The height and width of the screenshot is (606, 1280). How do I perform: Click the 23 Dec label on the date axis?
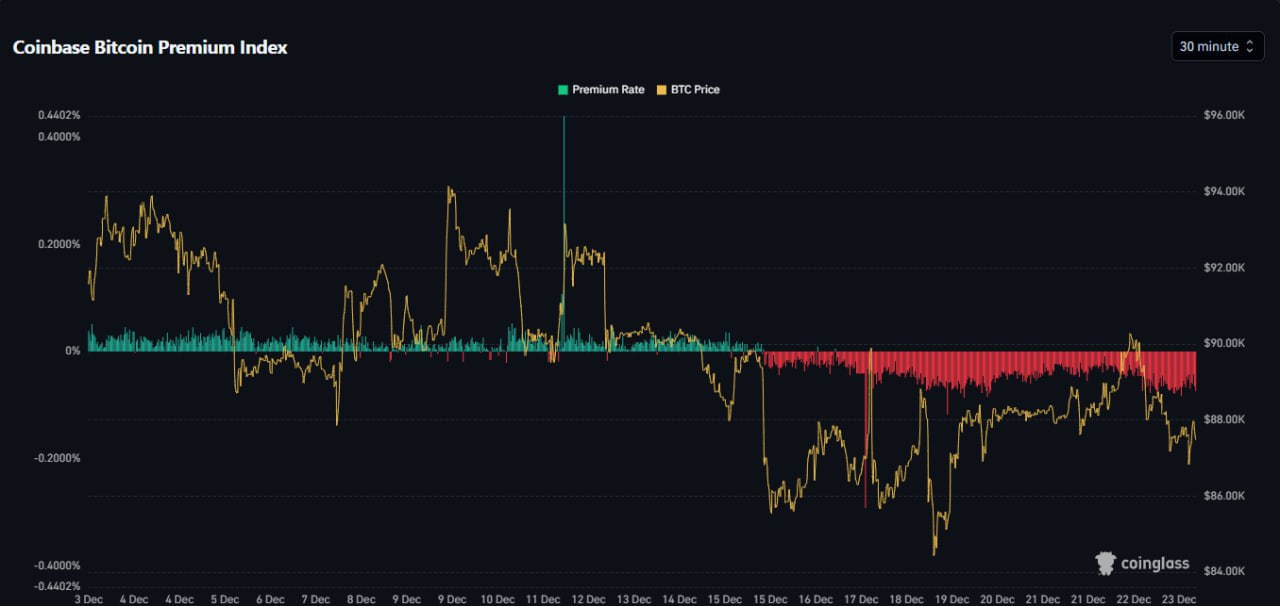[x=1181, y=598]
